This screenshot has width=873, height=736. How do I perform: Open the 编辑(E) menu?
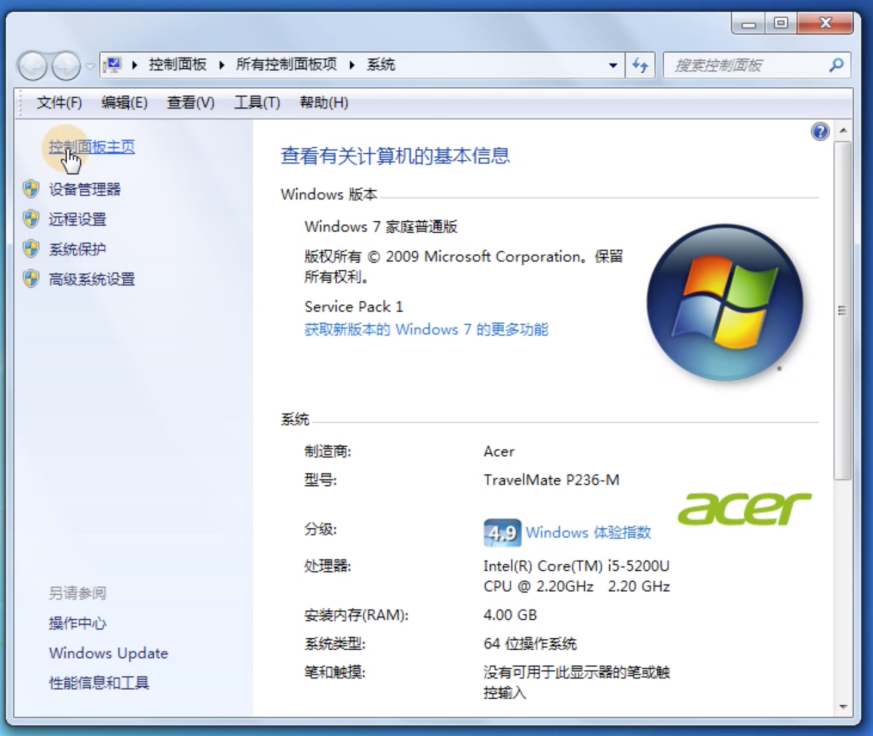tap(125, 102)
